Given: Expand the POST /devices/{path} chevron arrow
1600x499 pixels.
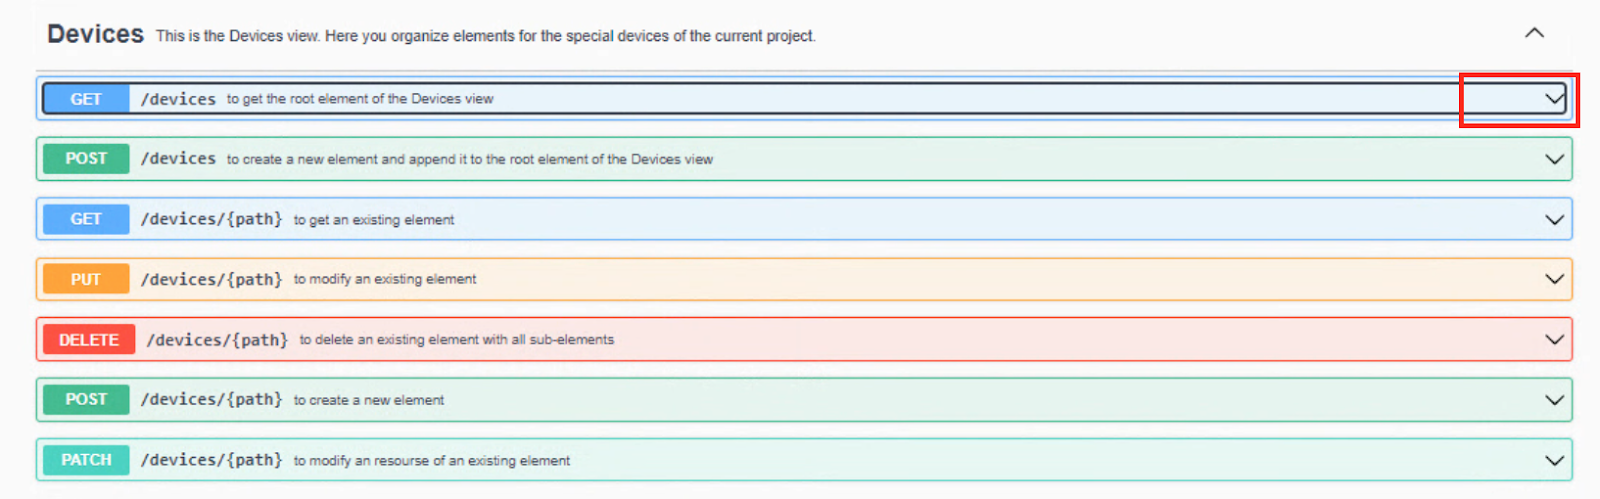Looking at the screenshot, I should [x=1554, y=400].
